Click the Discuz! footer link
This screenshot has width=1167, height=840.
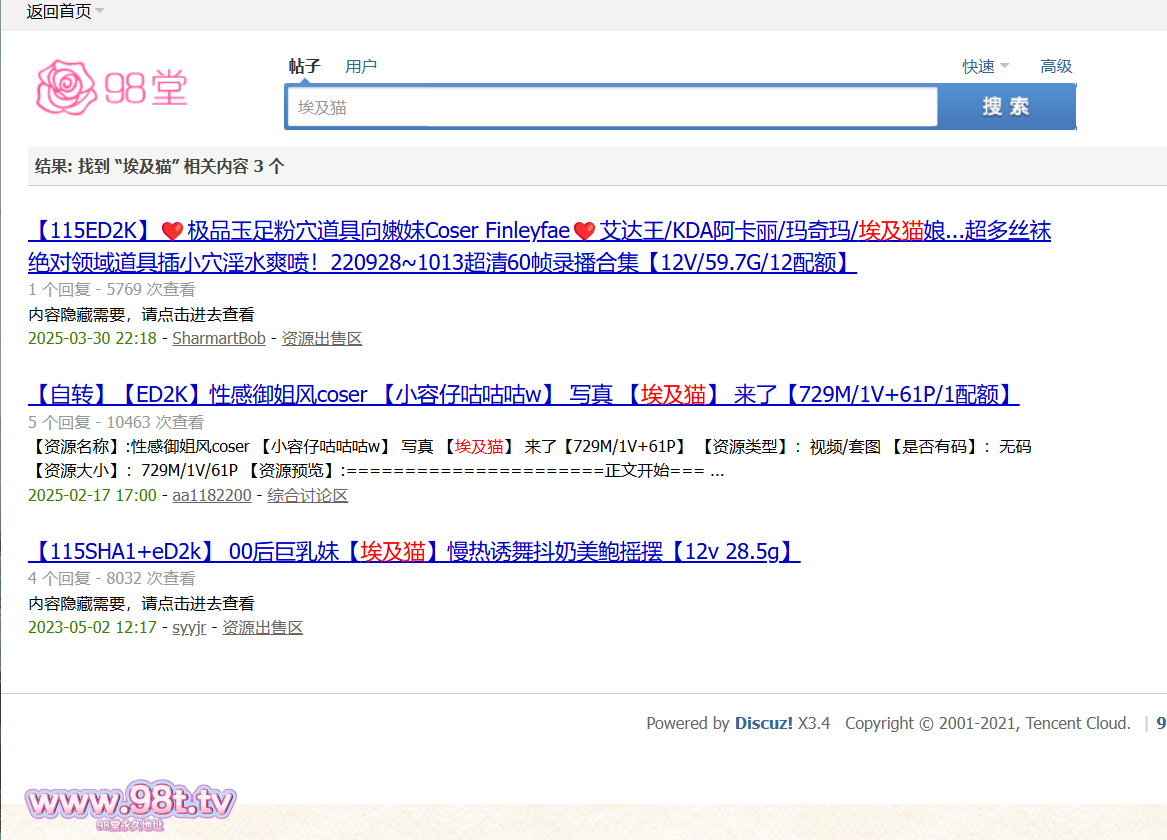point(764,723)
